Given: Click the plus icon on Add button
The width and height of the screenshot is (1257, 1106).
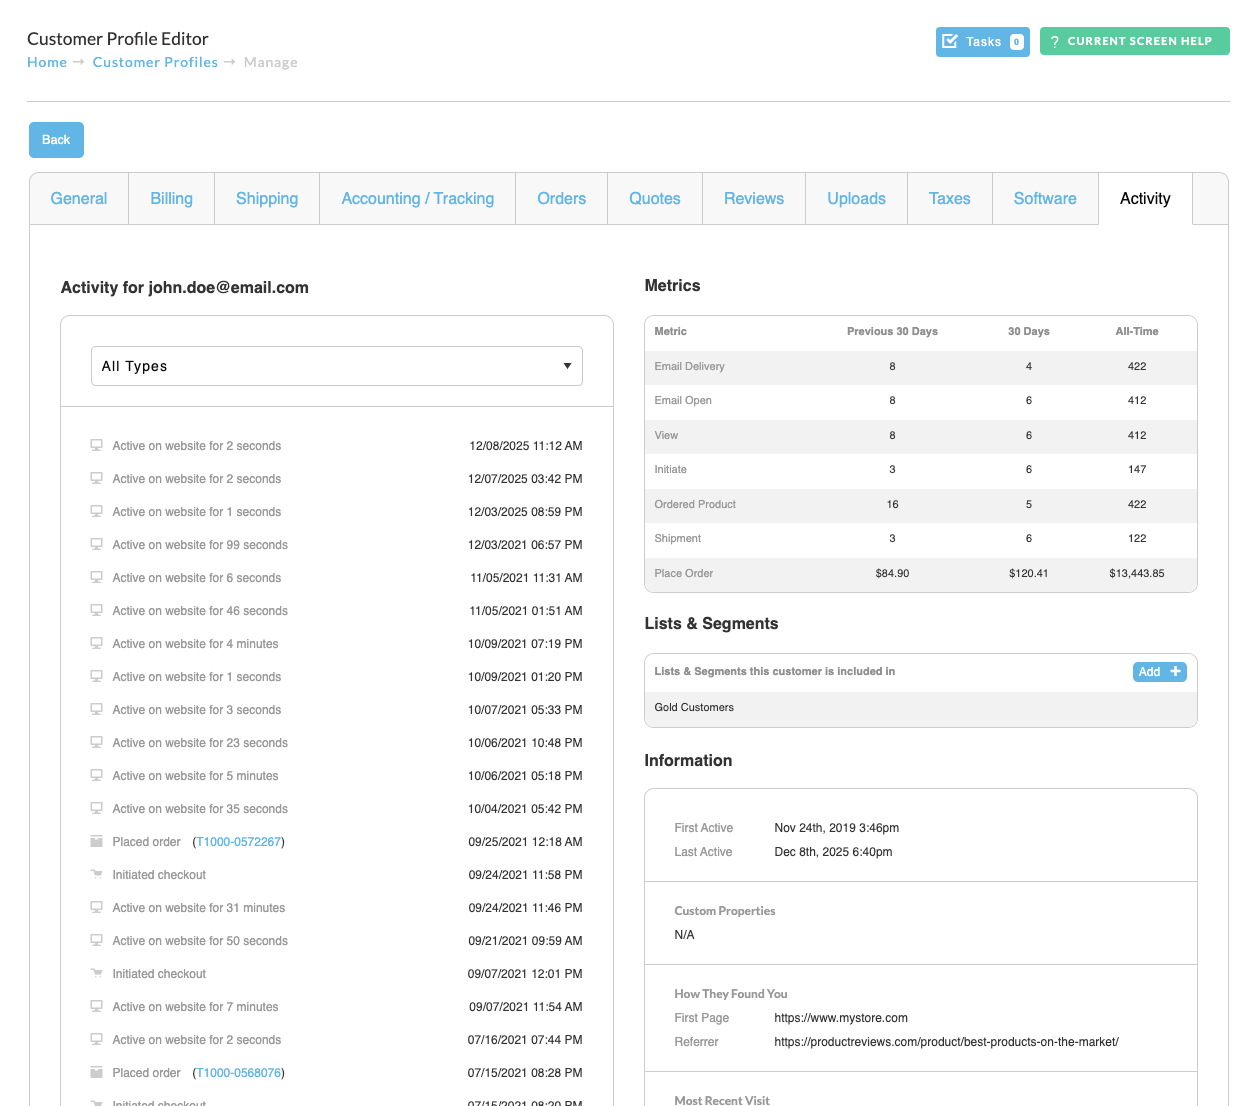Looking at the screenshot, I should [1175, 672].
